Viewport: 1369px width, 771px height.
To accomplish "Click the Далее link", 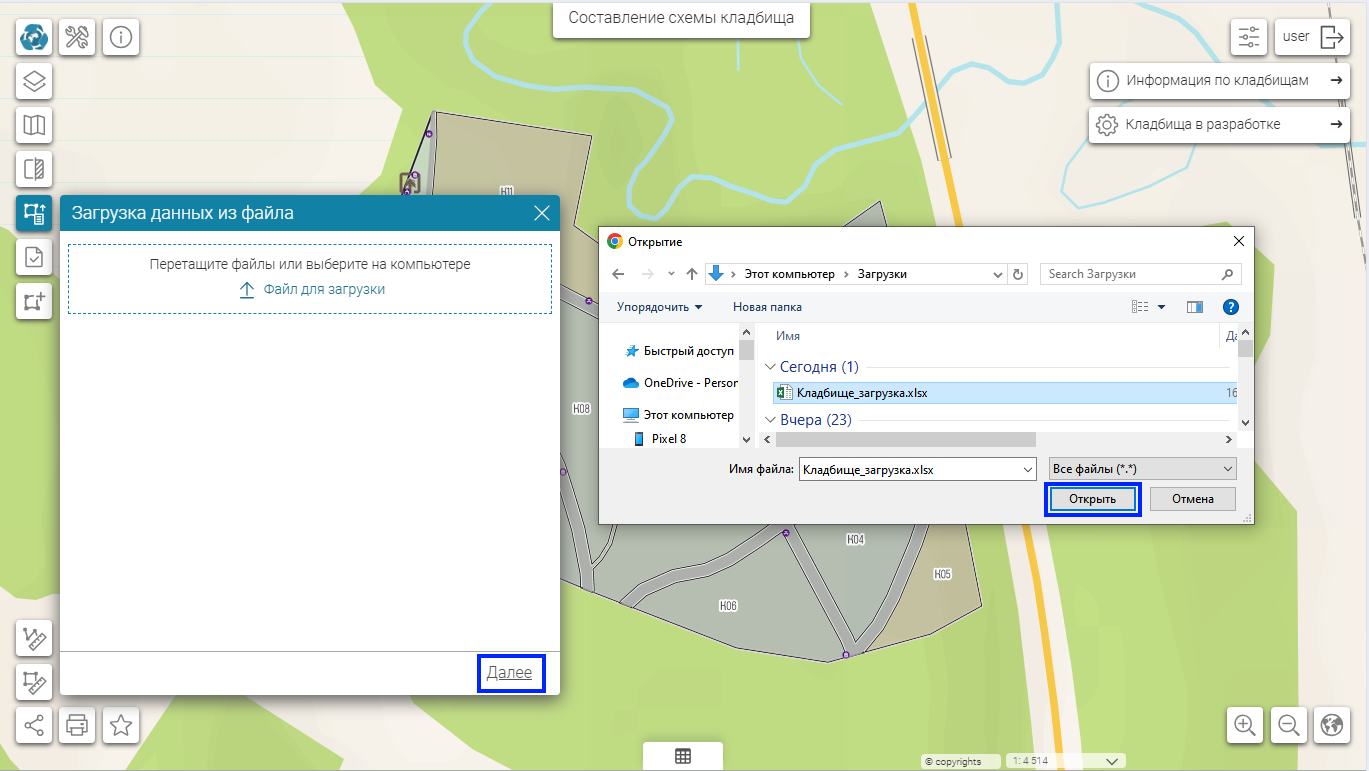I will 509,673.
